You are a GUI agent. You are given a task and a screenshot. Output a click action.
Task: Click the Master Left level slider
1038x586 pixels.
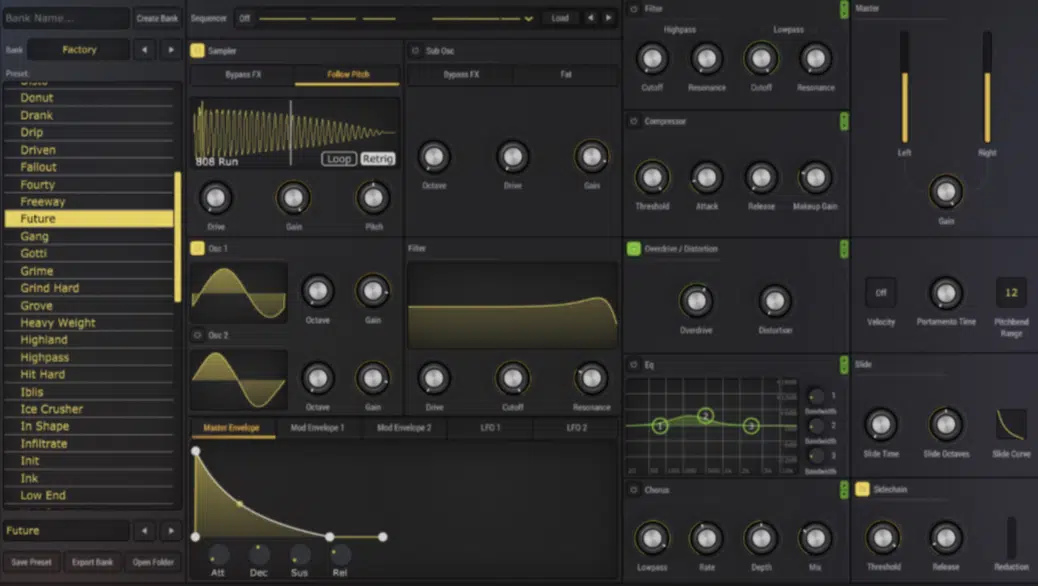point(904,87)
